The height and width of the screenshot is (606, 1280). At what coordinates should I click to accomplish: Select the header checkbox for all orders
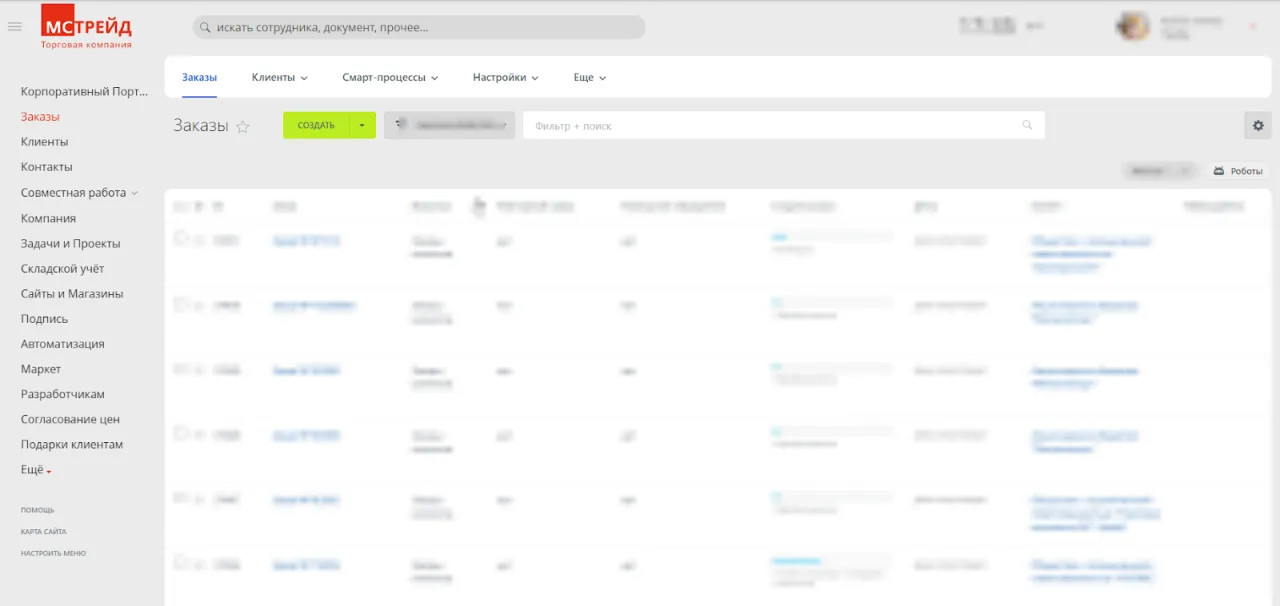coord(180,206)
